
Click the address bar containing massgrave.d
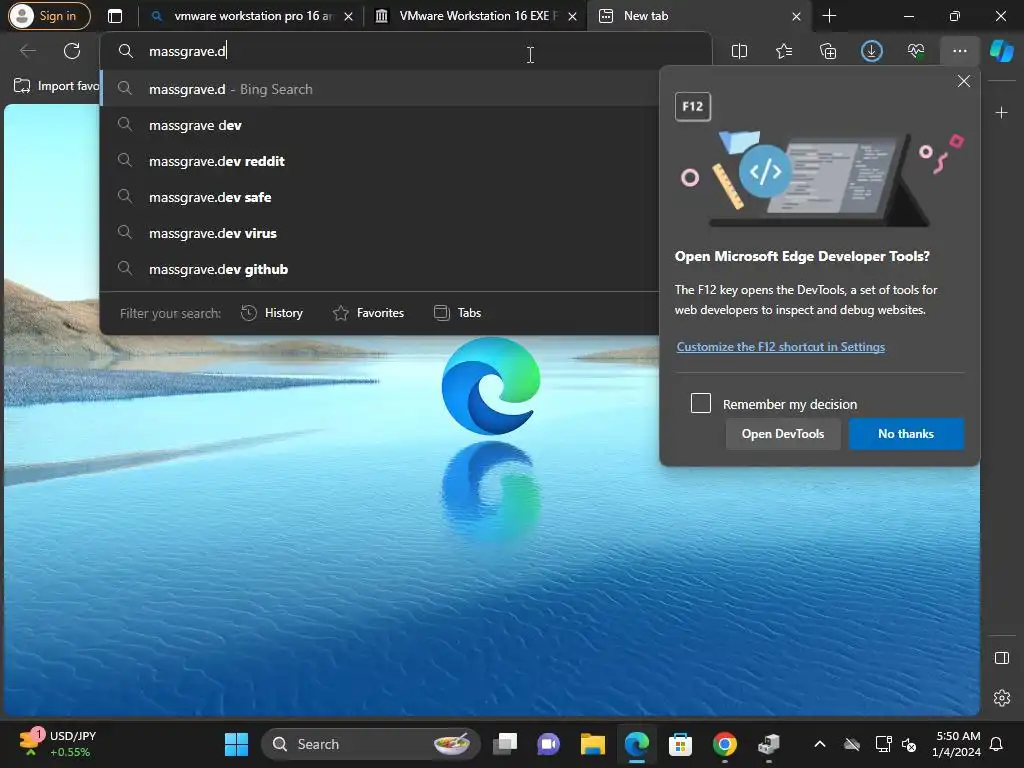(x=405, y=51)
